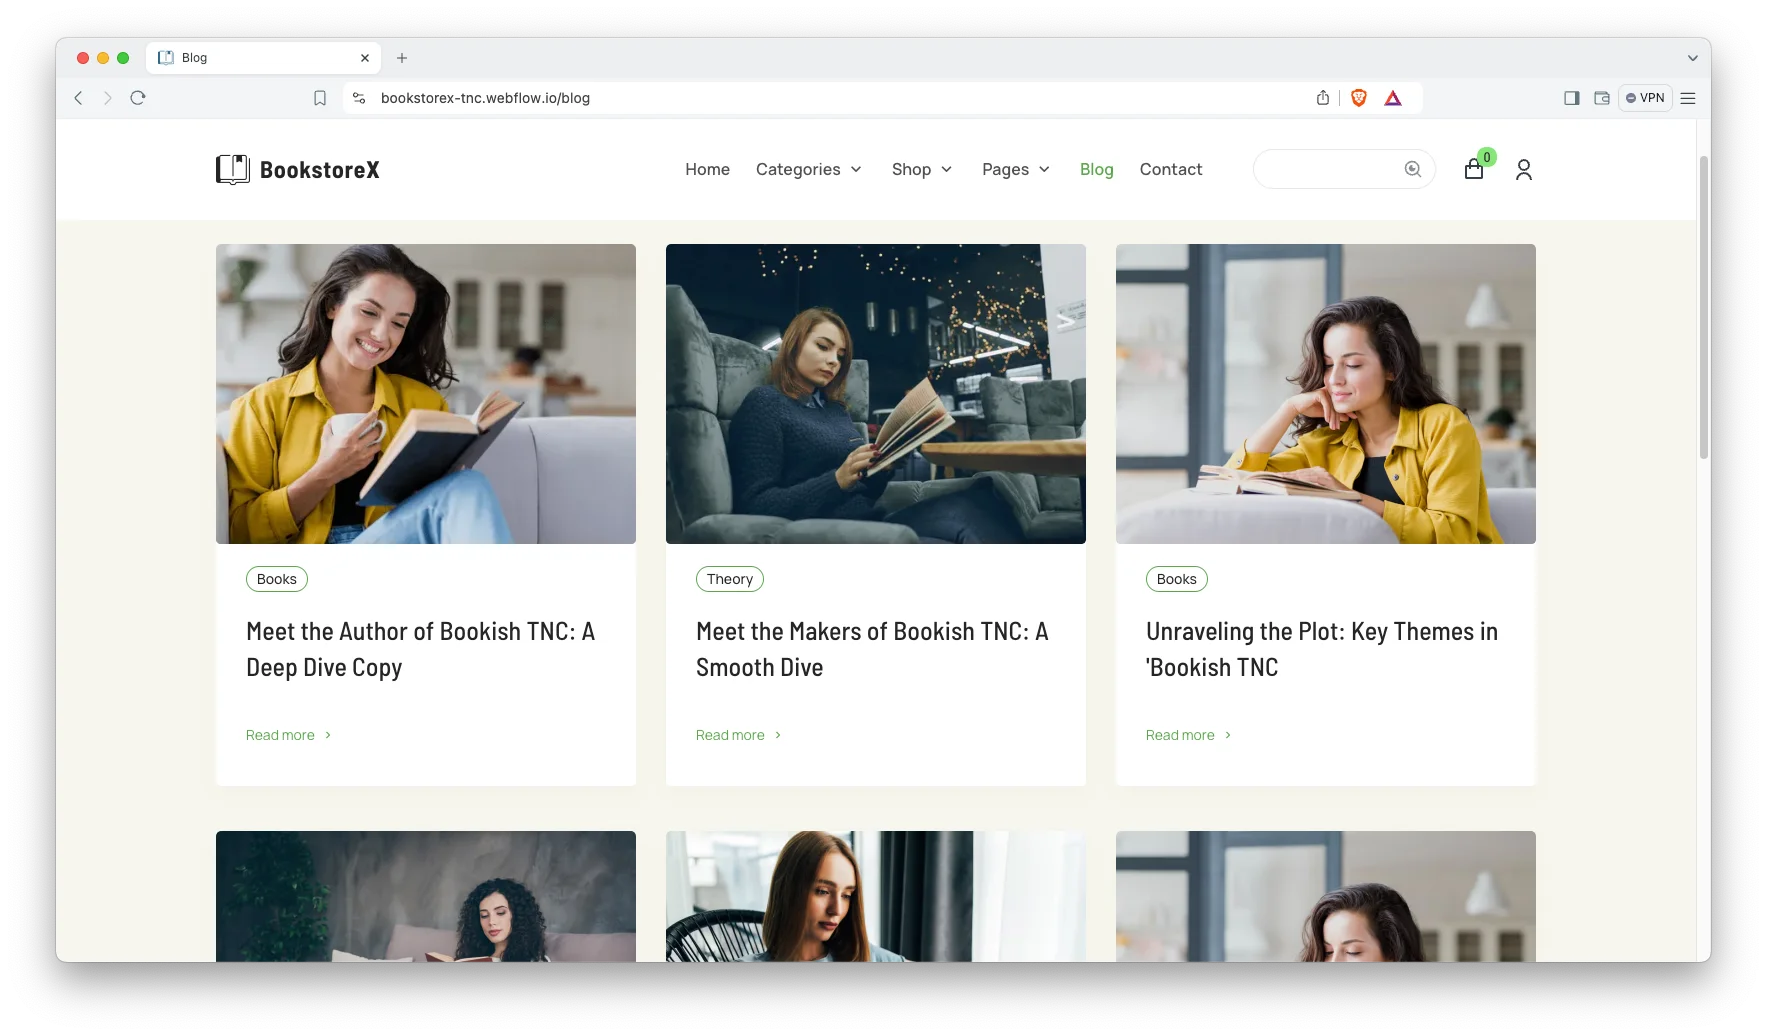Open the shopping cart bag icon
Viewport: 1767px width, 1036px height.
1473,169
